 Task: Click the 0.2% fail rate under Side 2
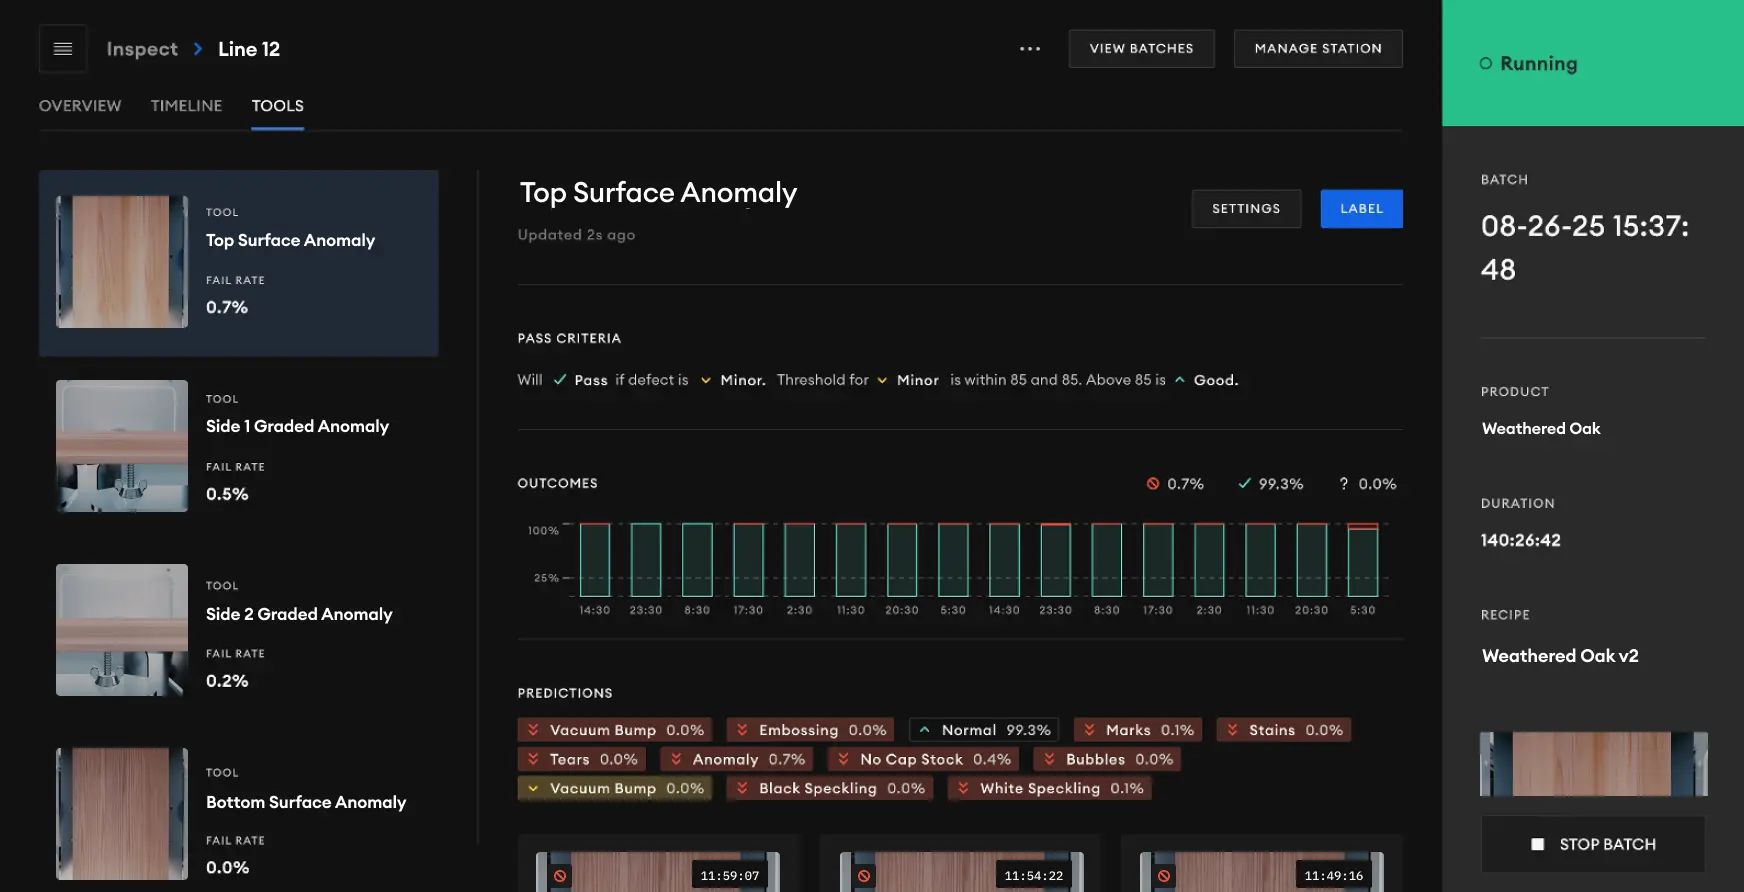[x=227, y=681]
